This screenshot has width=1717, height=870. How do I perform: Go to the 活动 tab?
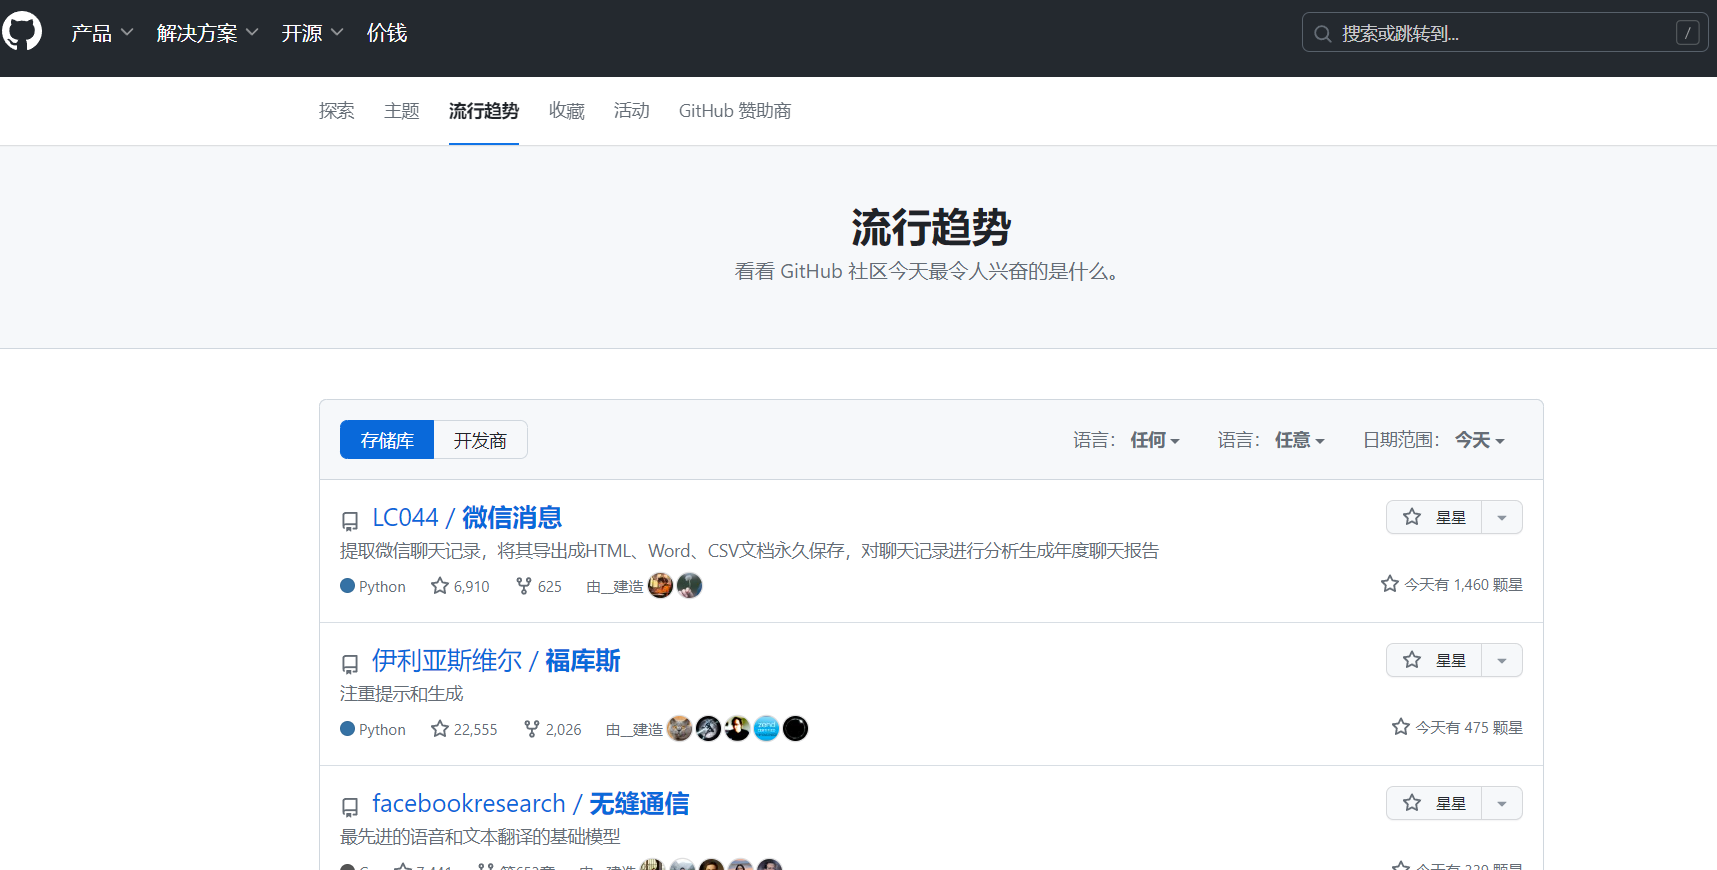point(632,111)
